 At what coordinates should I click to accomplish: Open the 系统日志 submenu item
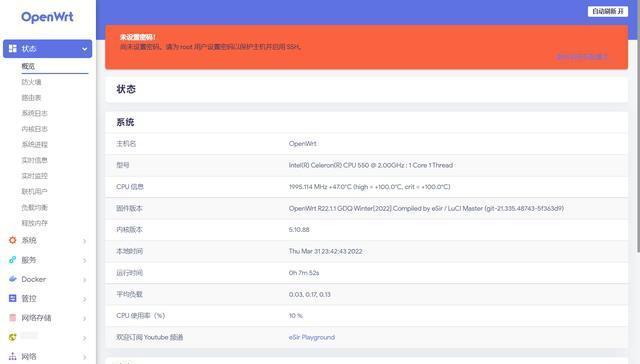pos(35,113)
